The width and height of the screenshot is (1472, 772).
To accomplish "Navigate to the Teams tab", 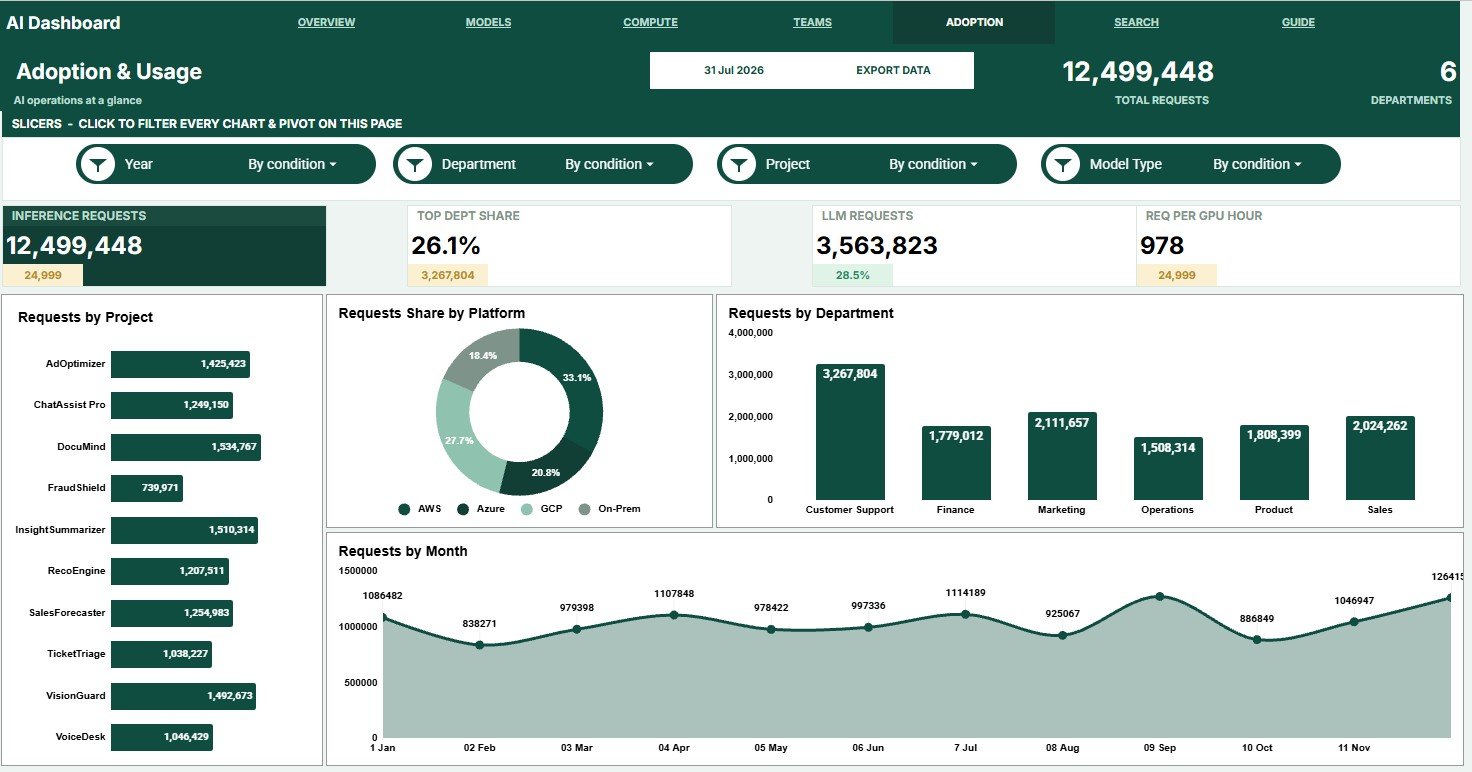I will [812, 22].
